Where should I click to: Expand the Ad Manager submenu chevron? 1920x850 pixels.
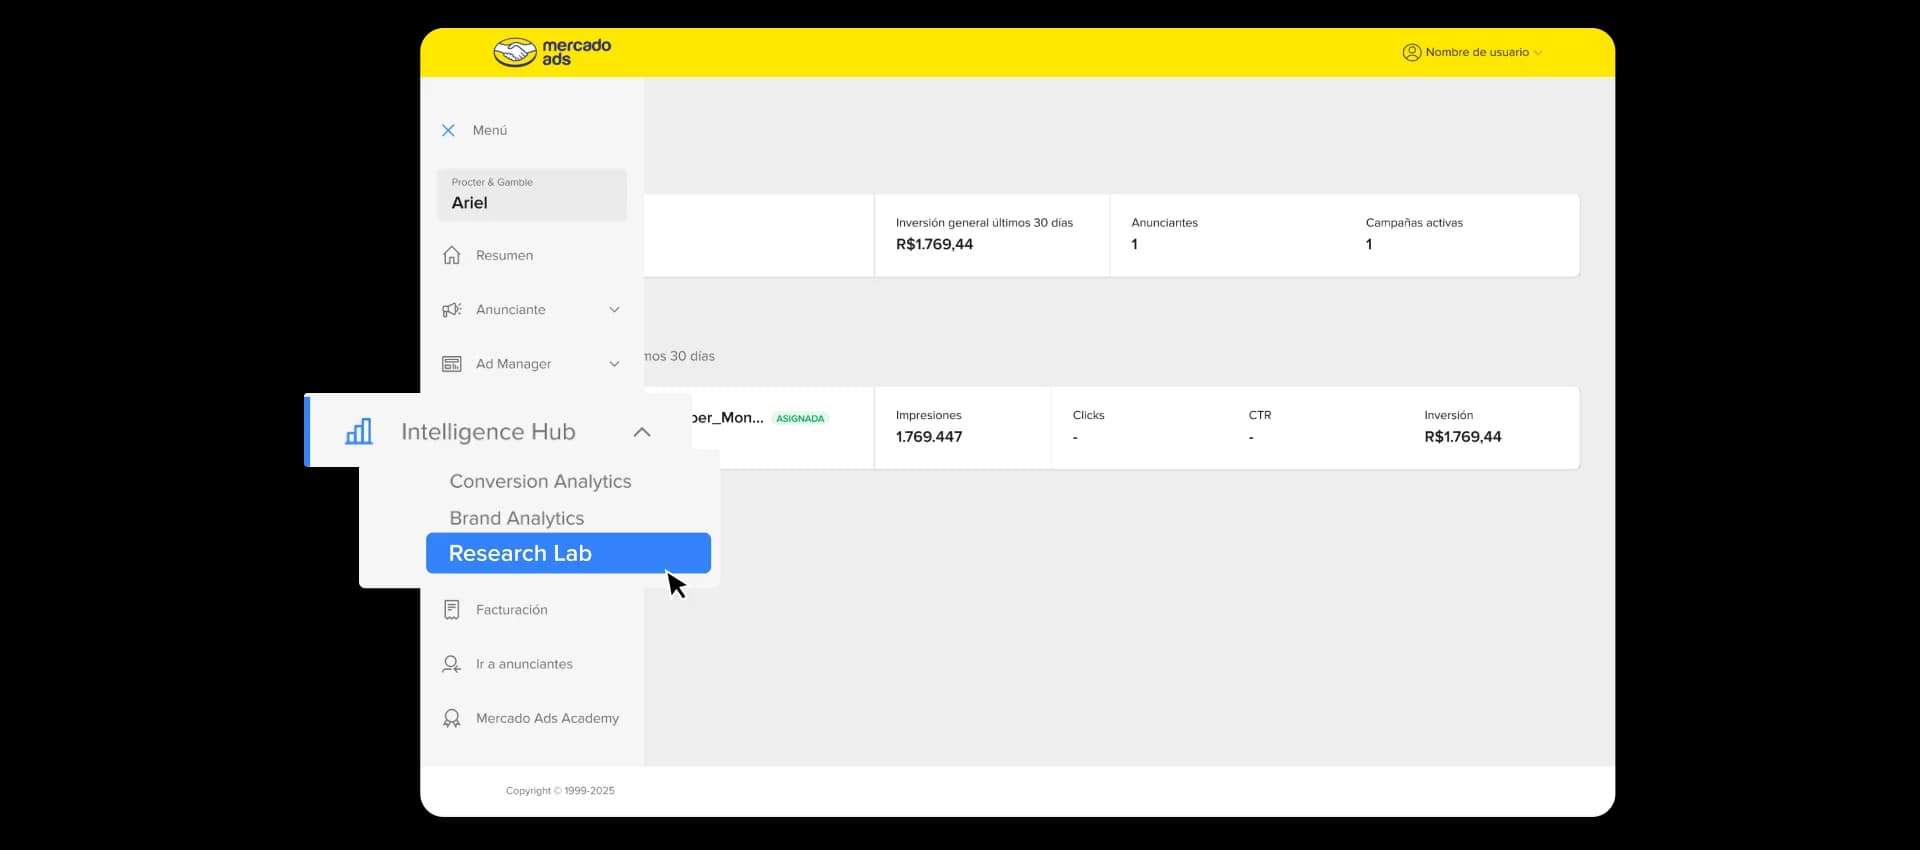click(614, 364)
